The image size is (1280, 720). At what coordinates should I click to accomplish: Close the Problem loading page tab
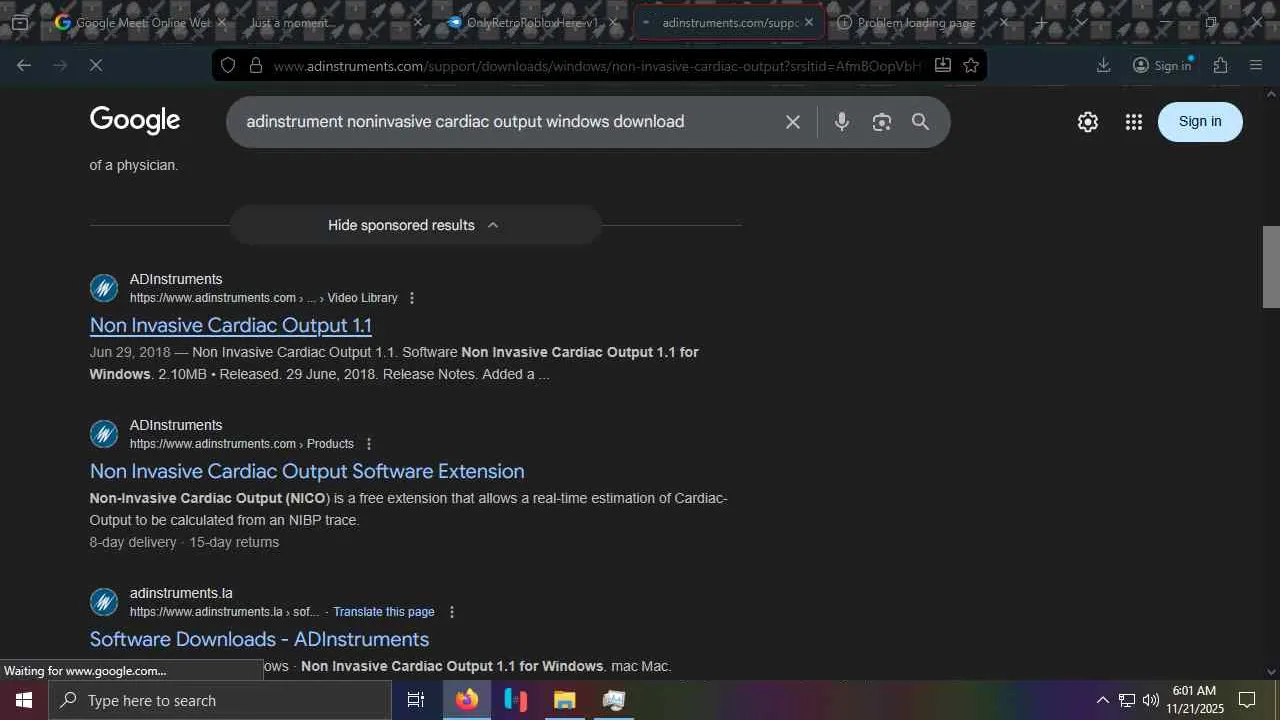[1004, 22]
